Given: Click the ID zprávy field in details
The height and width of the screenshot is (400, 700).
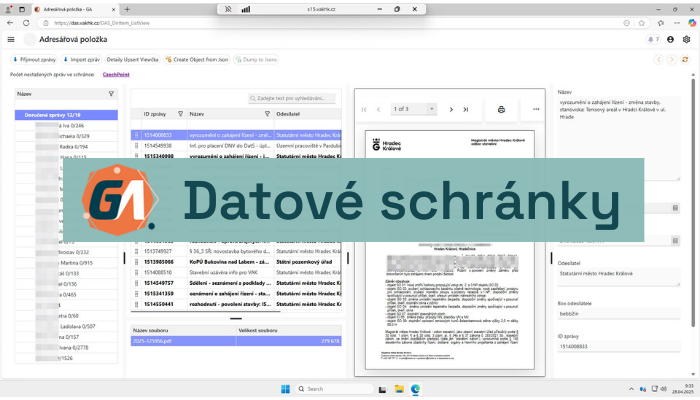Looking at the screenshot, I should (x=619, y=346).
